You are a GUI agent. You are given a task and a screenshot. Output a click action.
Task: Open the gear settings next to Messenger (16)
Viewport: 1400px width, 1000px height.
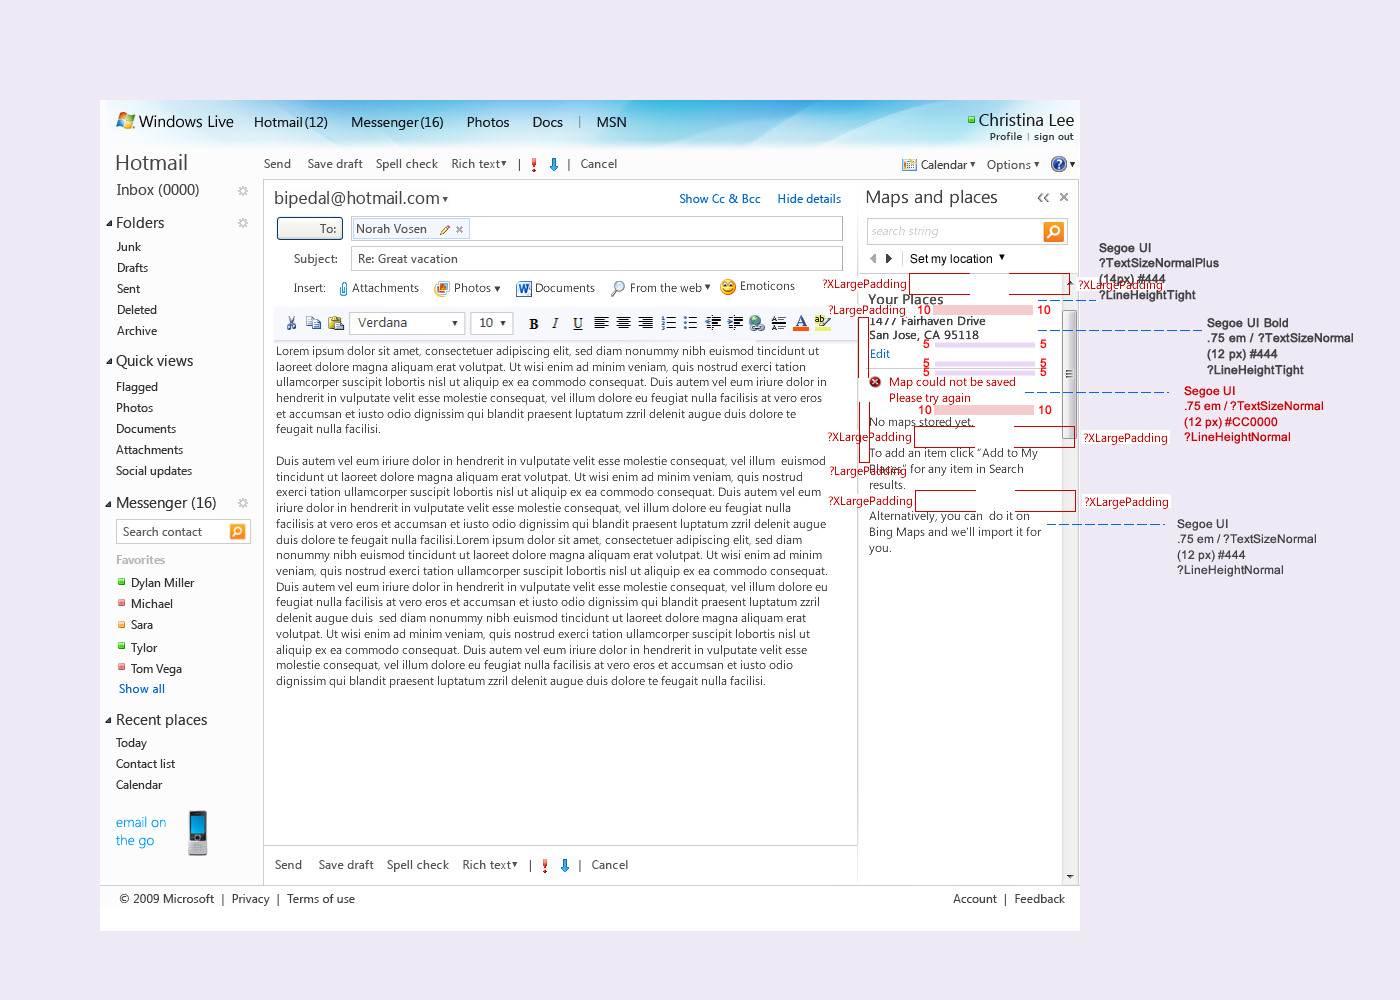coord(243,503)
